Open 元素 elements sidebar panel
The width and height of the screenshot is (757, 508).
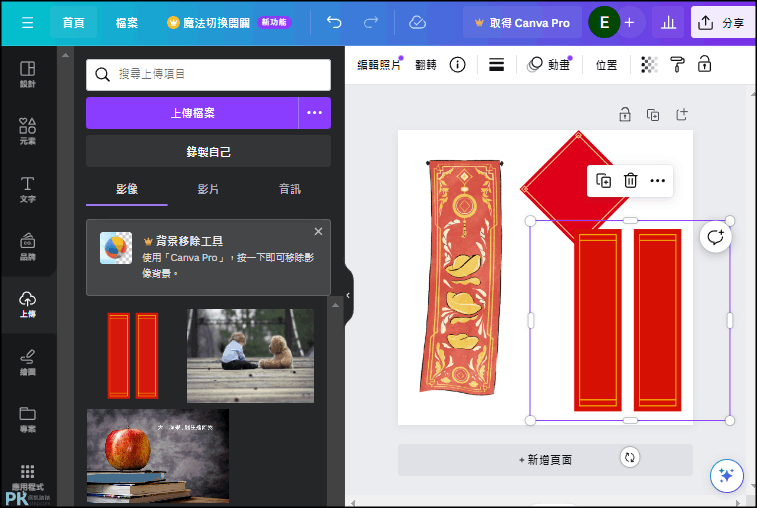point(28,131)
